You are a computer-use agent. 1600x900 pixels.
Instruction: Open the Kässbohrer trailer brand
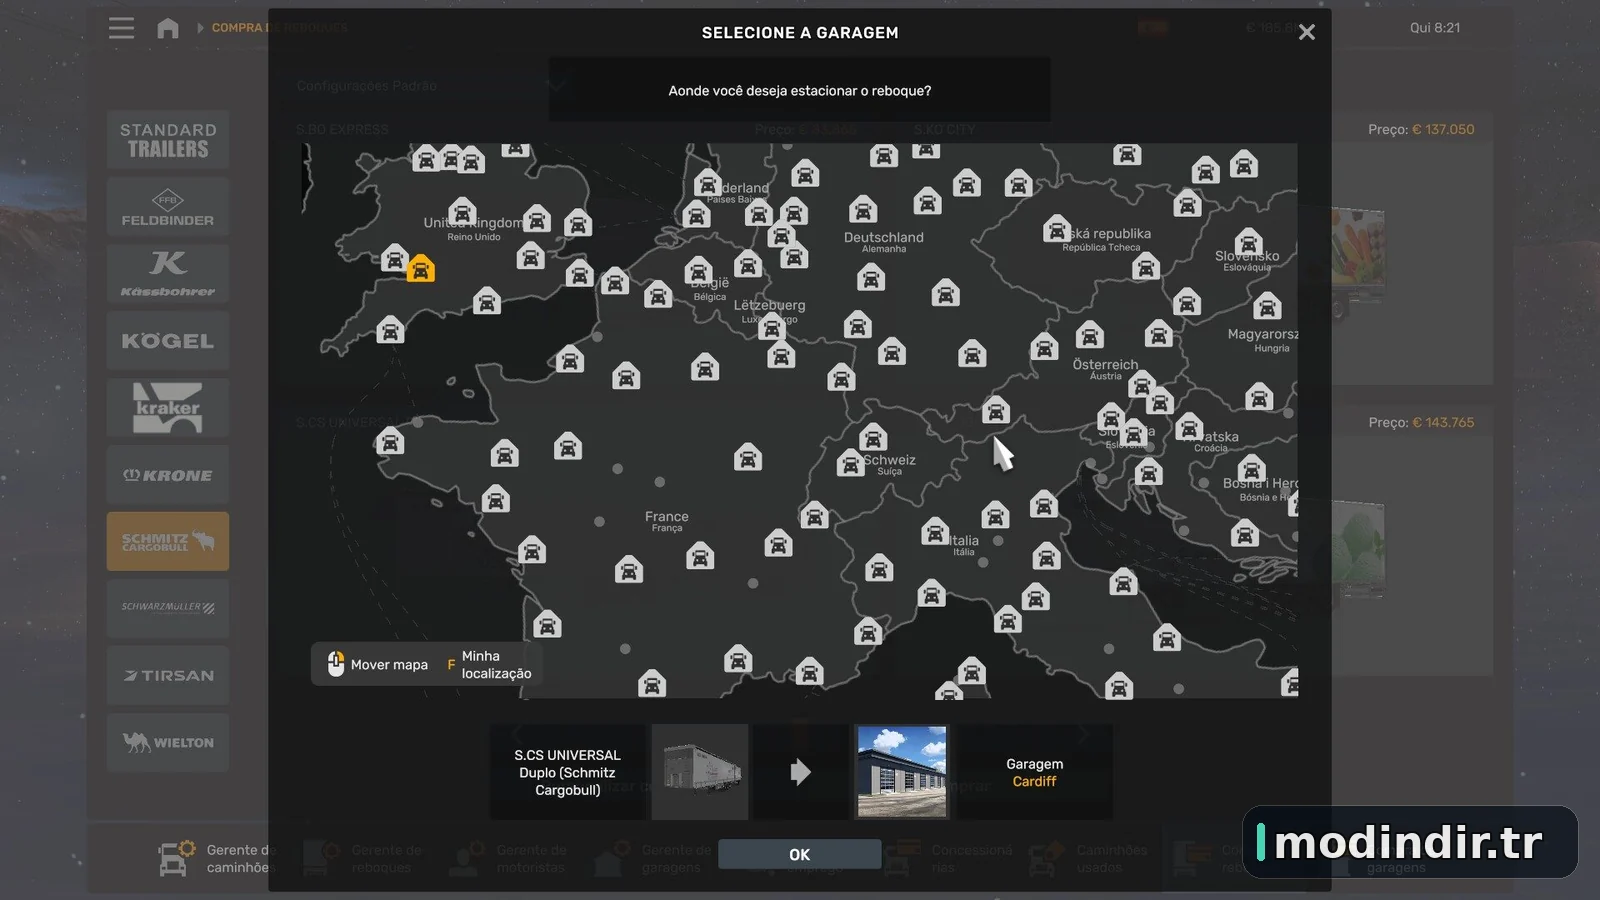coord(168,274)
